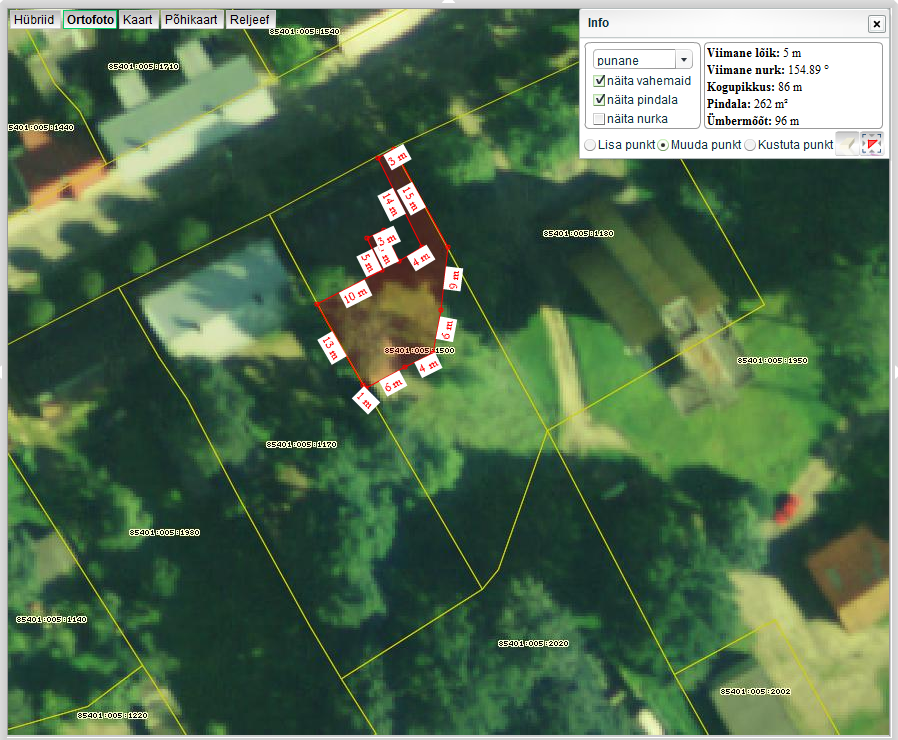Close the Info panel
Screen dimensions: 898x740
pyautogui.click(x=876, y=23)
